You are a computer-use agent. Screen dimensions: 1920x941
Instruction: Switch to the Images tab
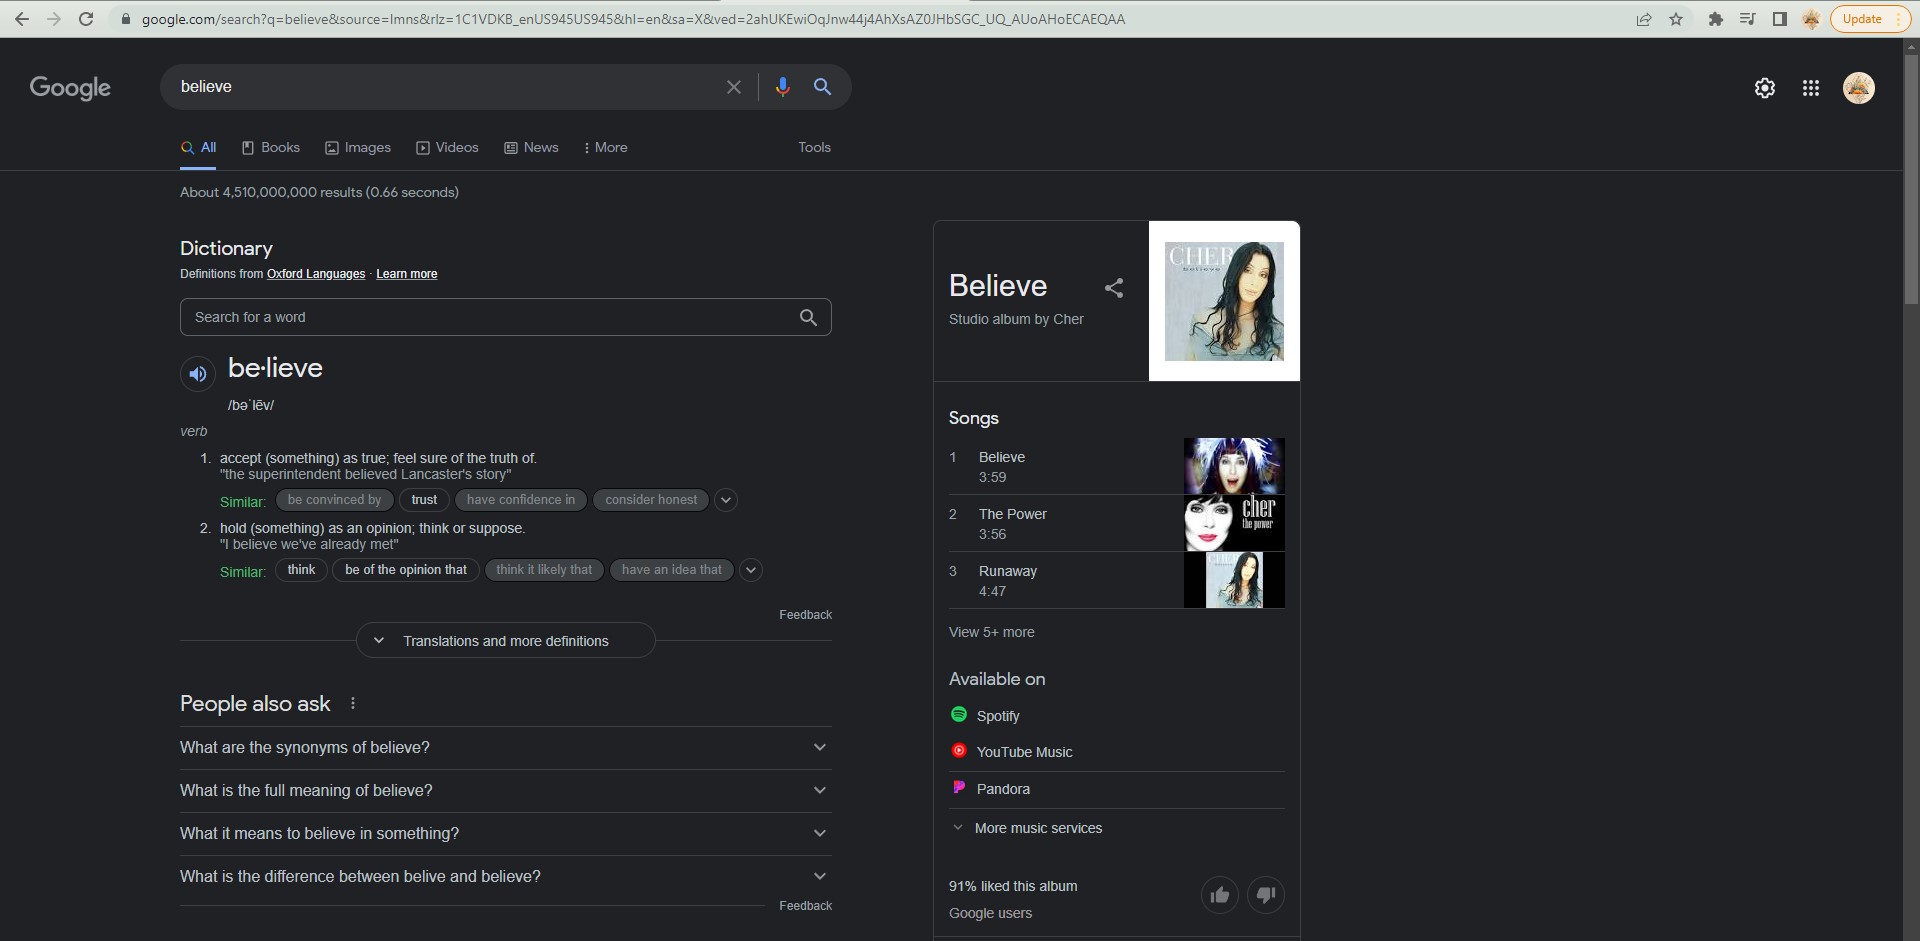click(x=358, y=148)
